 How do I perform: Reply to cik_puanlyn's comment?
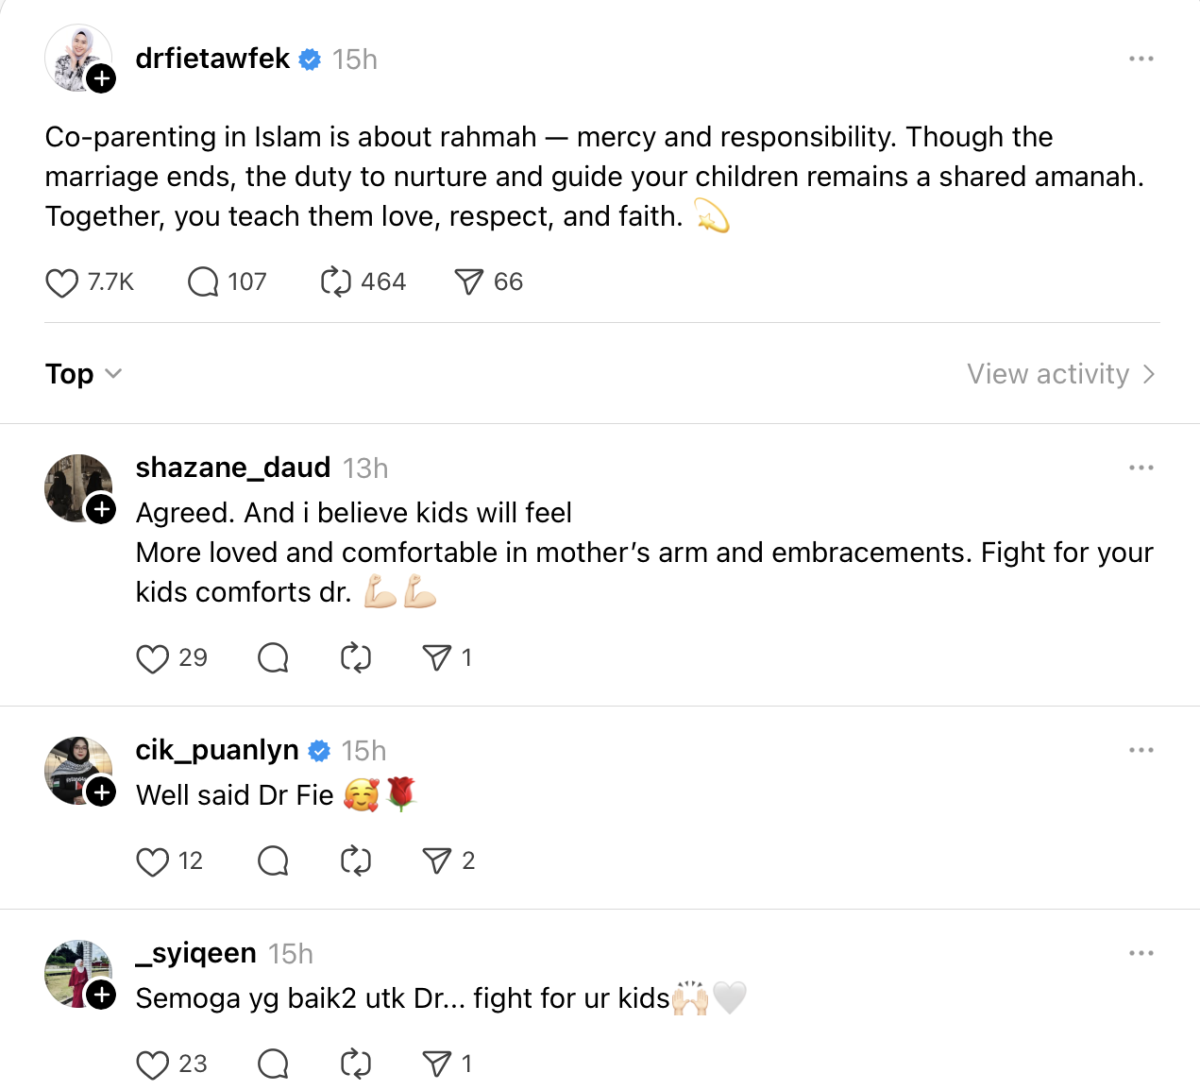[x=273, y=861]
